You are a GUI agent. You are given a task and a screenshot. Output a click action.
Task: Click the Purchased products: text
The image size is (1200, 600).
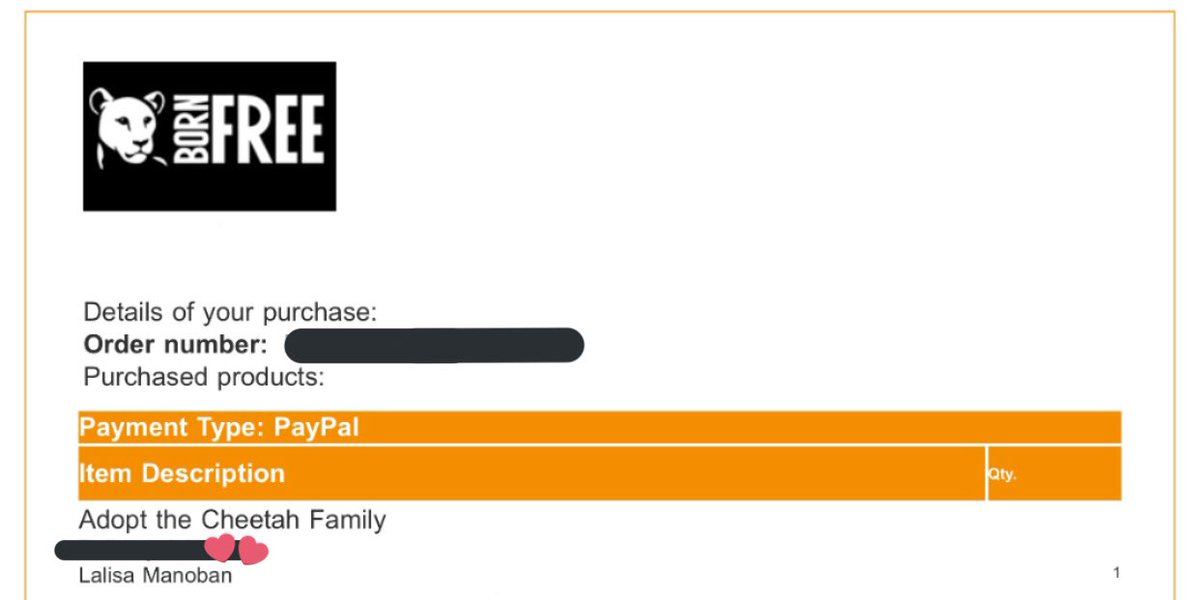204,377
